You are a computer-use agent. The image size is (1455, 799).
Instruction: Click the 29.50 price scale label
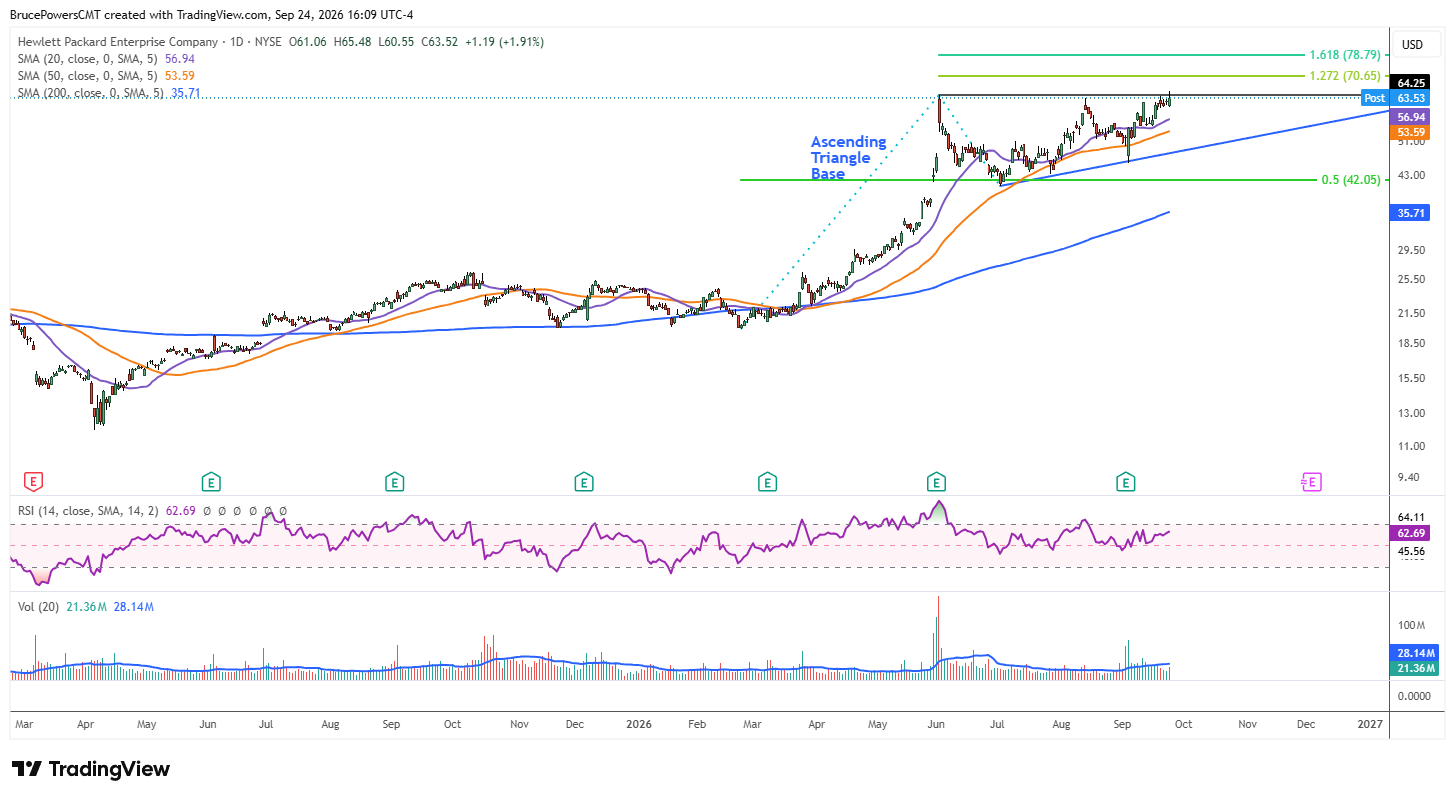(1411, 251)
